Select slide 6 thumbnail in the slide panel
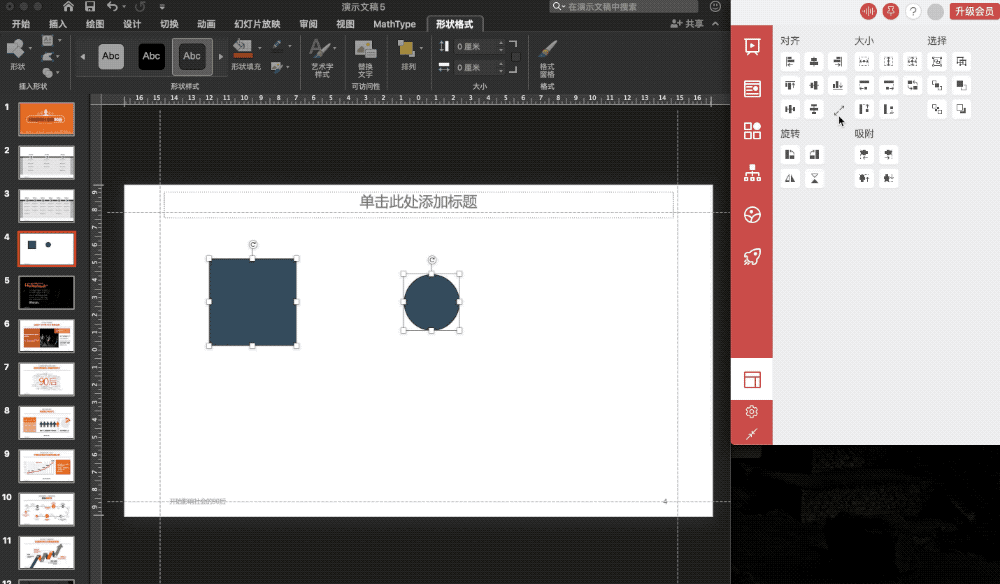The width and height of the screenshot is (1000, 584). [x=47, y=336]
